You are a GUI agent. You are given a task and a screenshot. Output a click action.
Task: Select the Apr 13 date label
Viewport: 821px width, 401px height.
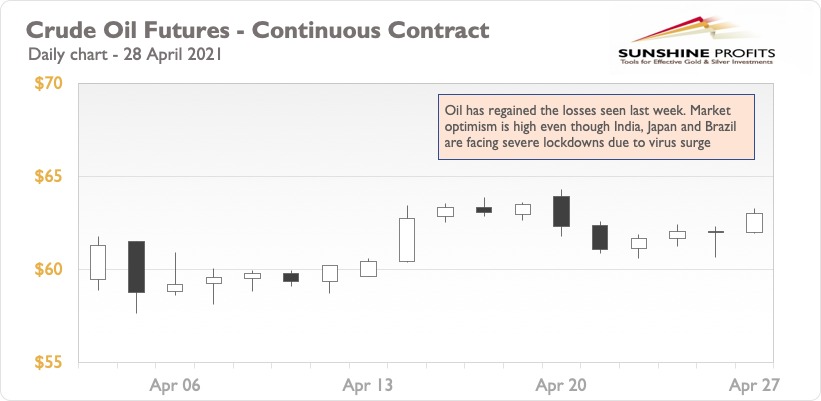(368, 386)
